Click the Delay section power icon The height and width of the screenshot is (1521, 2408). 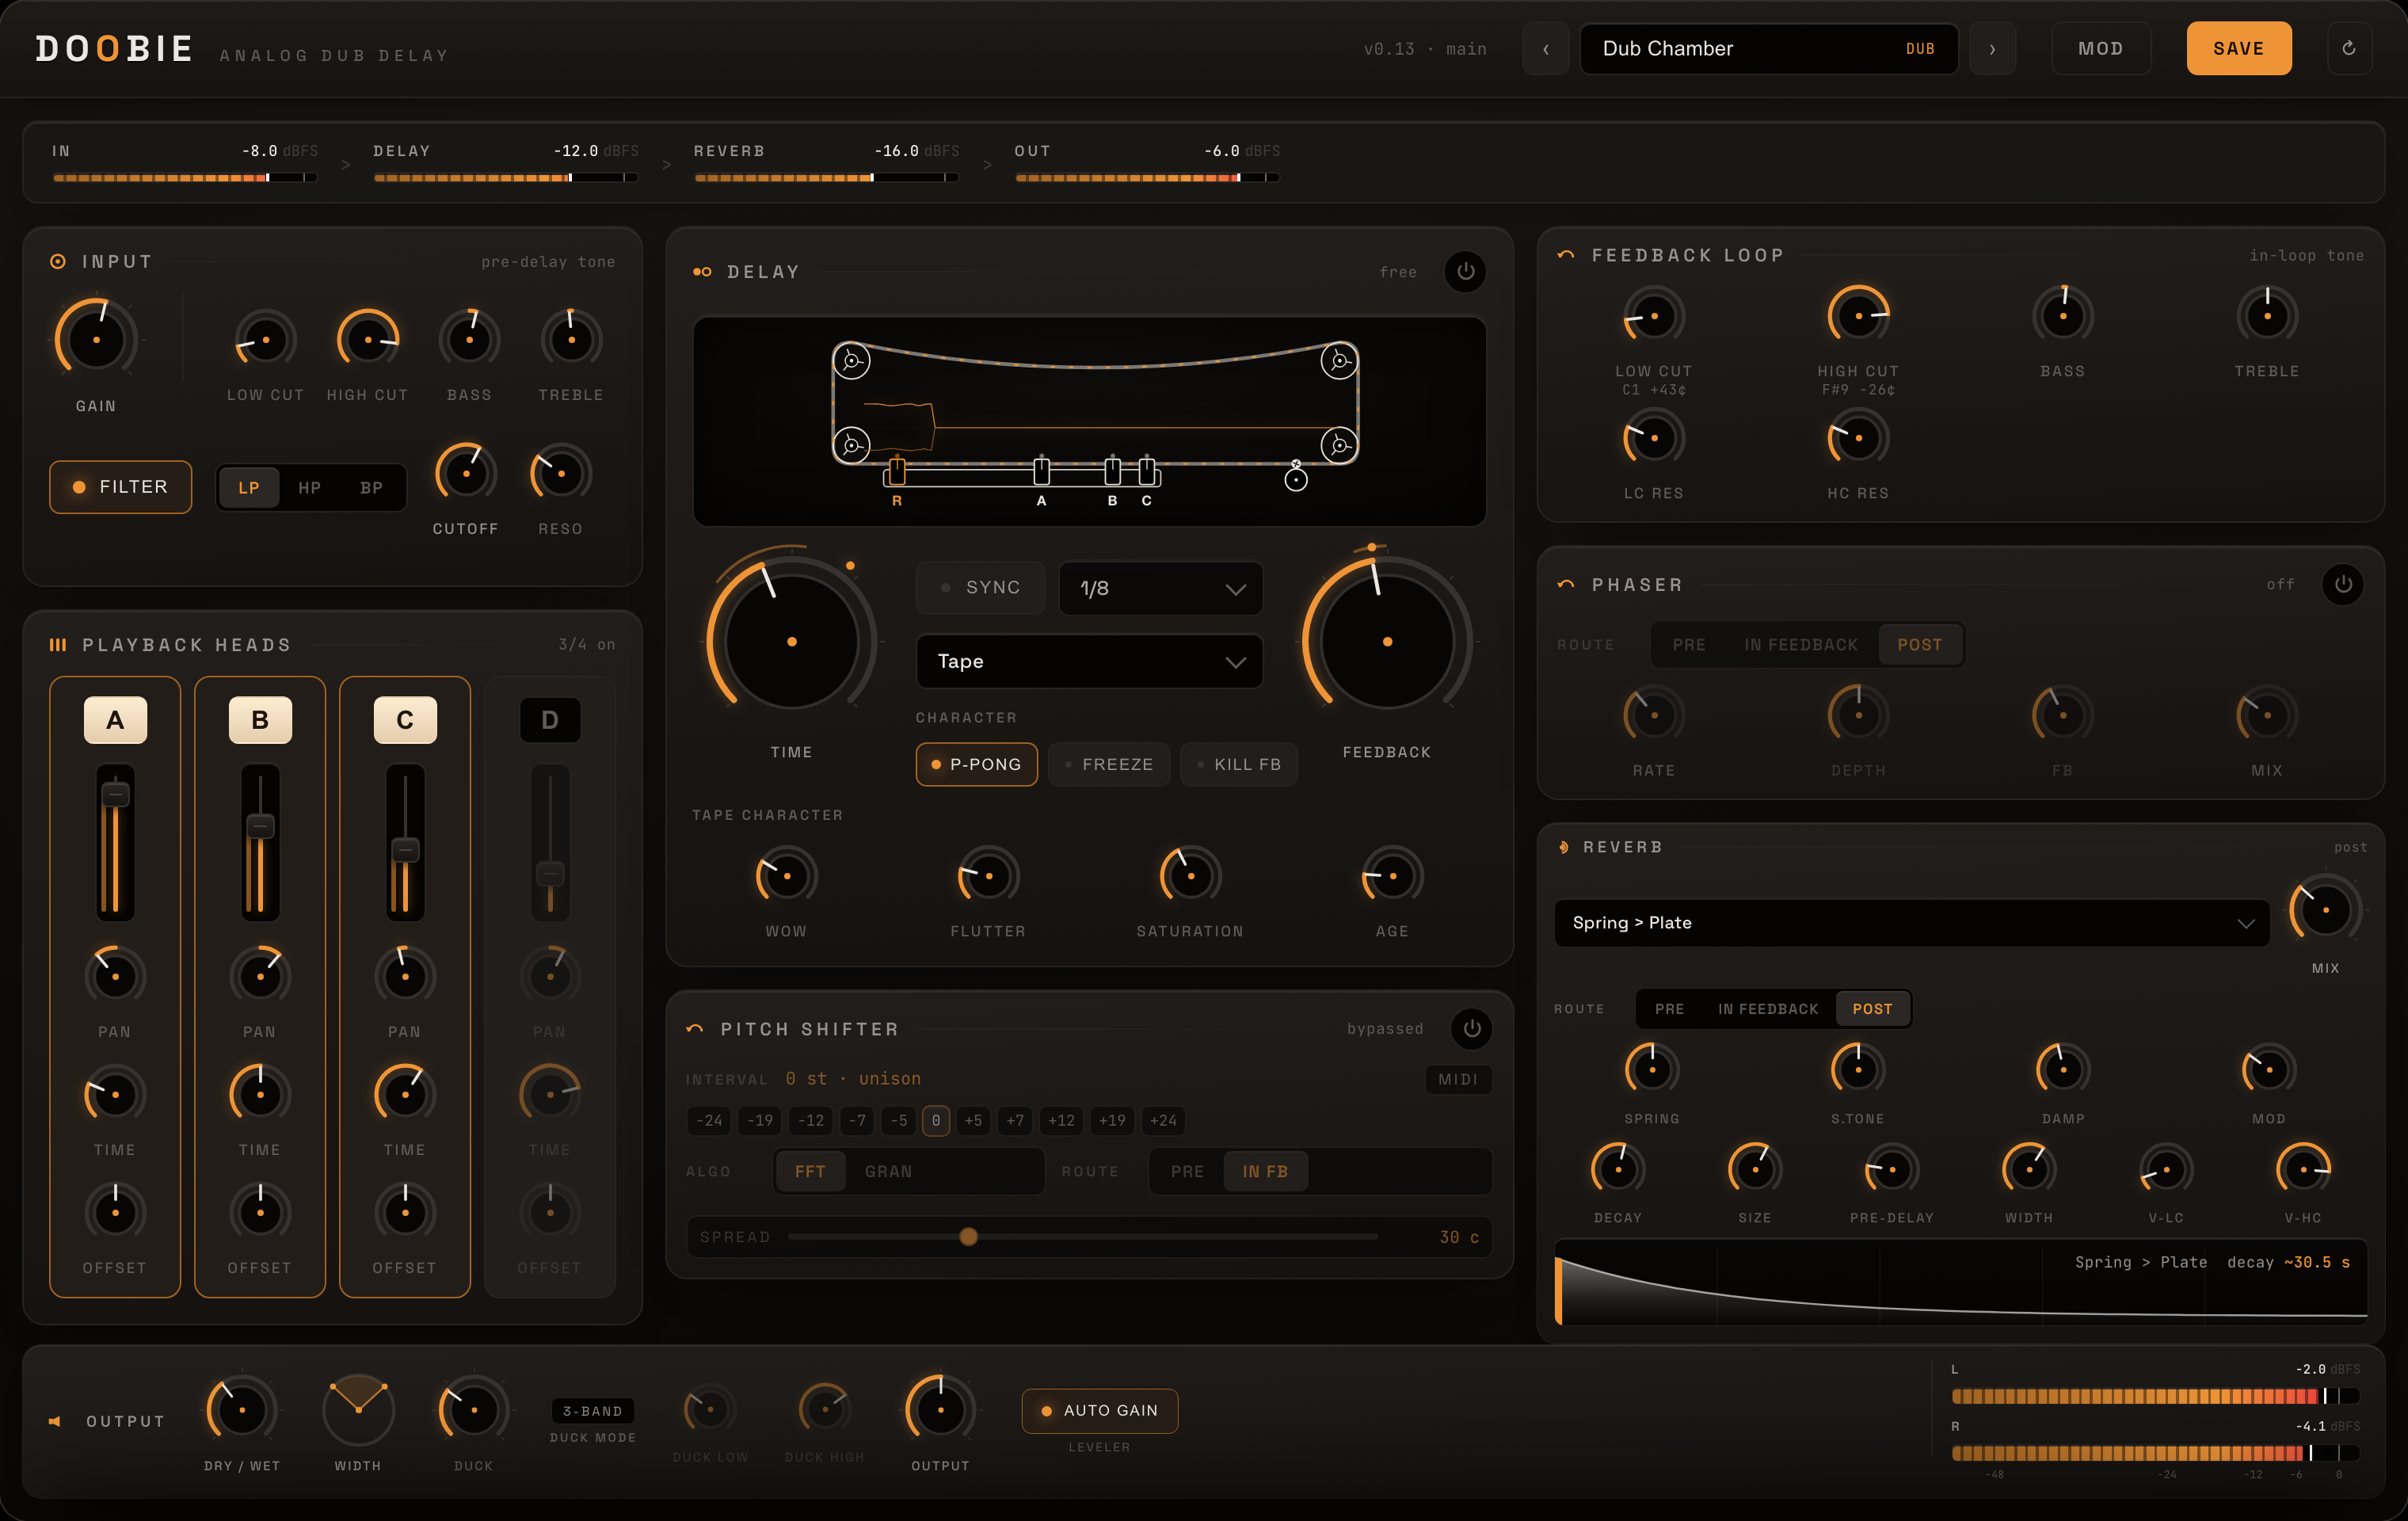(1465, 271)
